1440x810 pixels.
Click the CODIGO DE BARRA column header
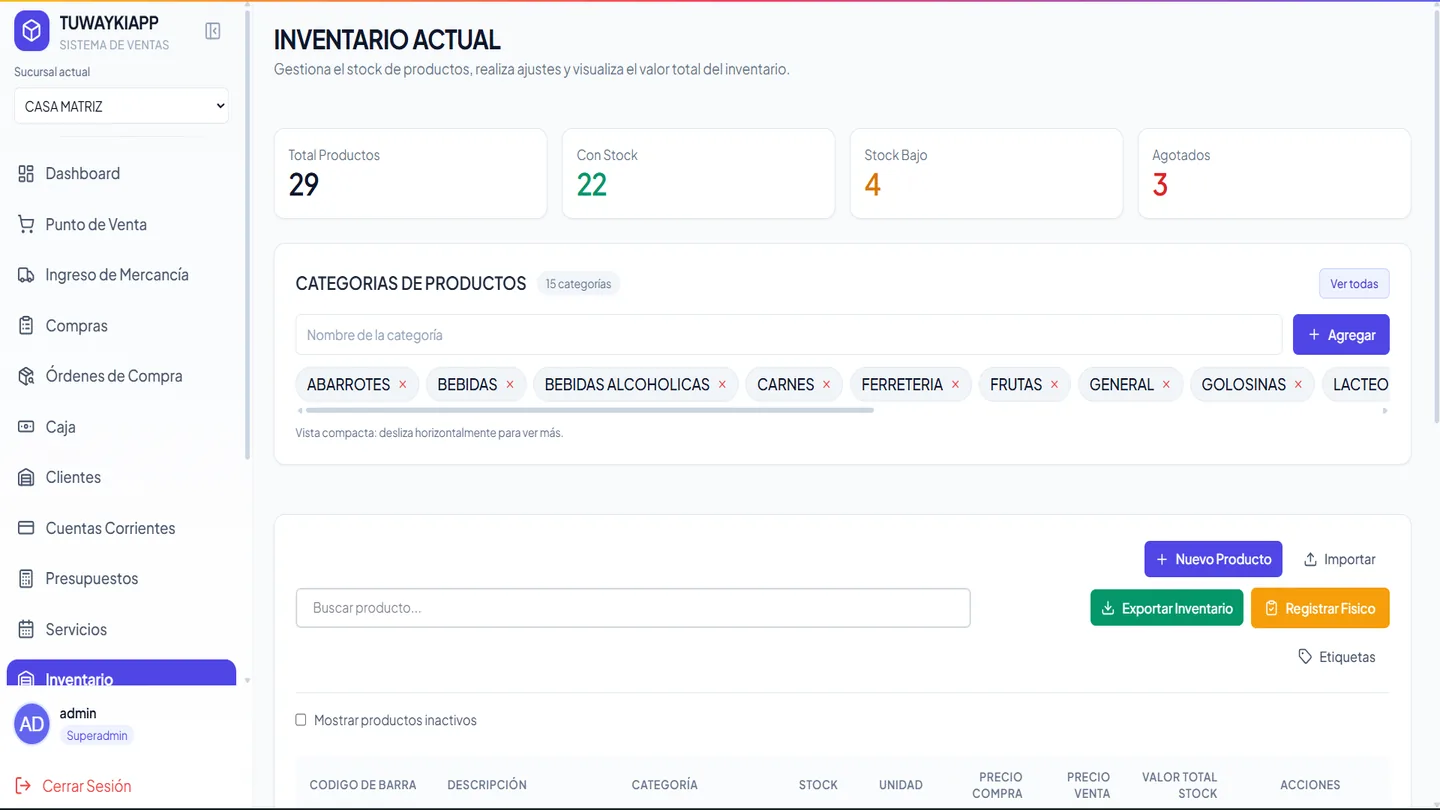click(x=363, y=785)
